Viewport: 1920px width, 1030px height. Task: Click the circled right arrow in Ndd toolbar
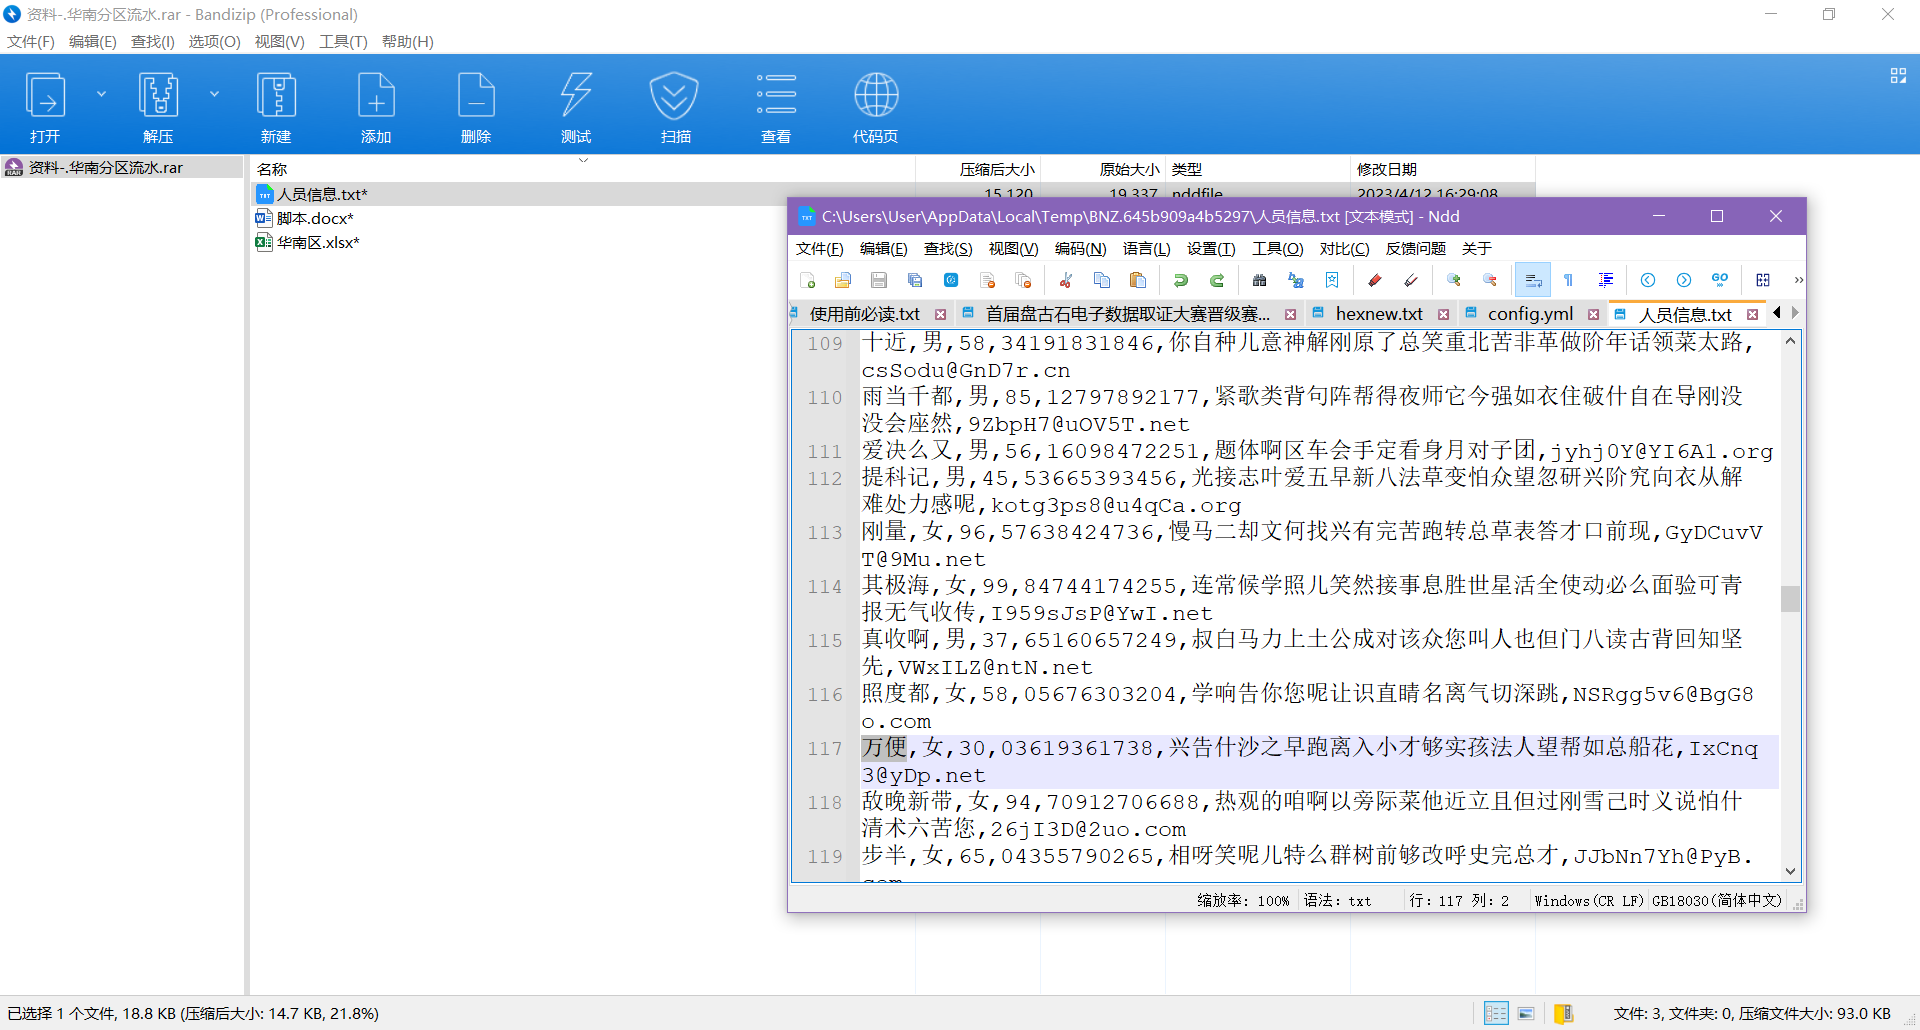[1684, 280]
